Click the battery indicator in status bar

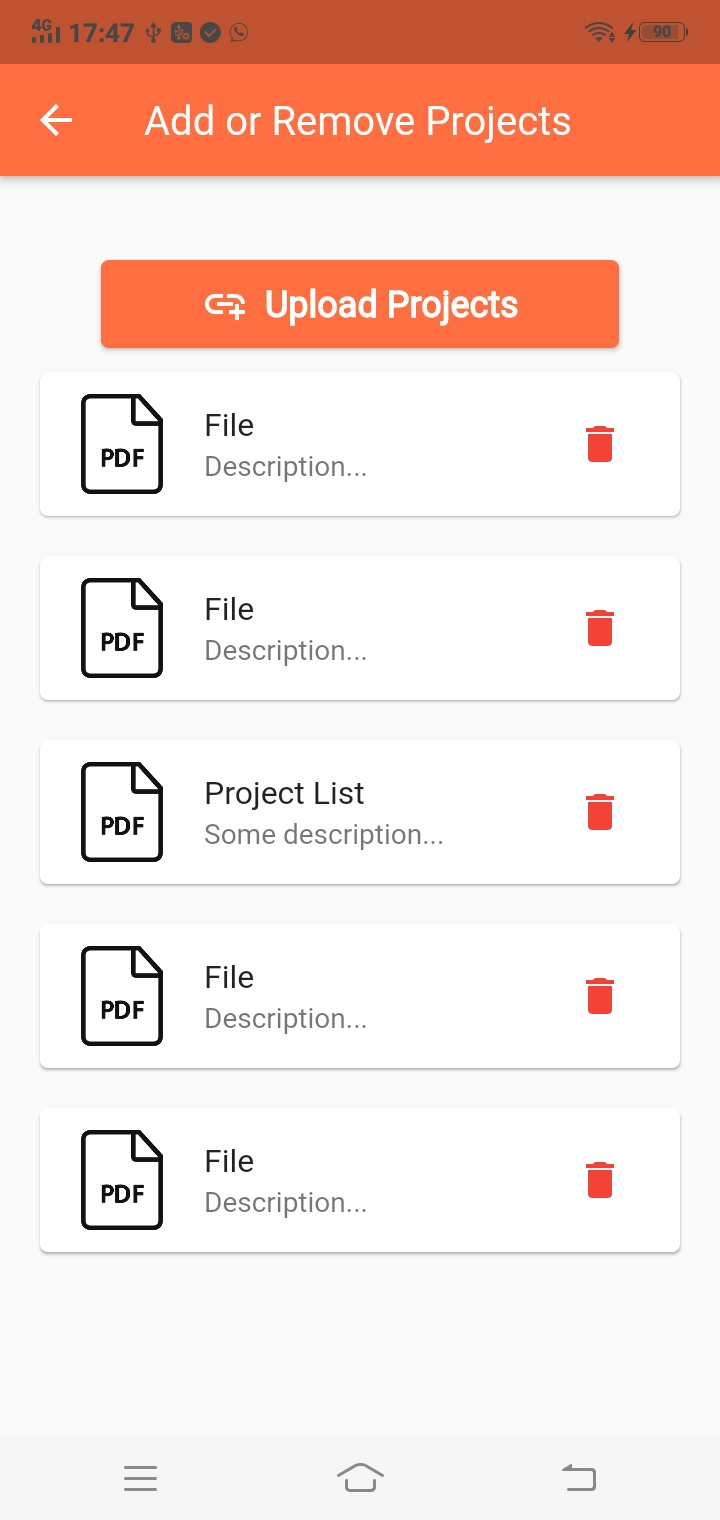pyautogui.click(x=662, y=31)
